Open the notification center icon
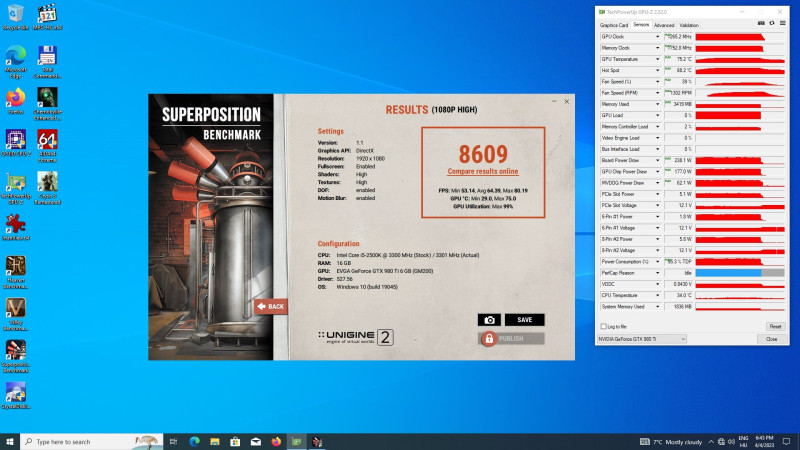This screenshot has height=450, width=800. pos(787,441)
